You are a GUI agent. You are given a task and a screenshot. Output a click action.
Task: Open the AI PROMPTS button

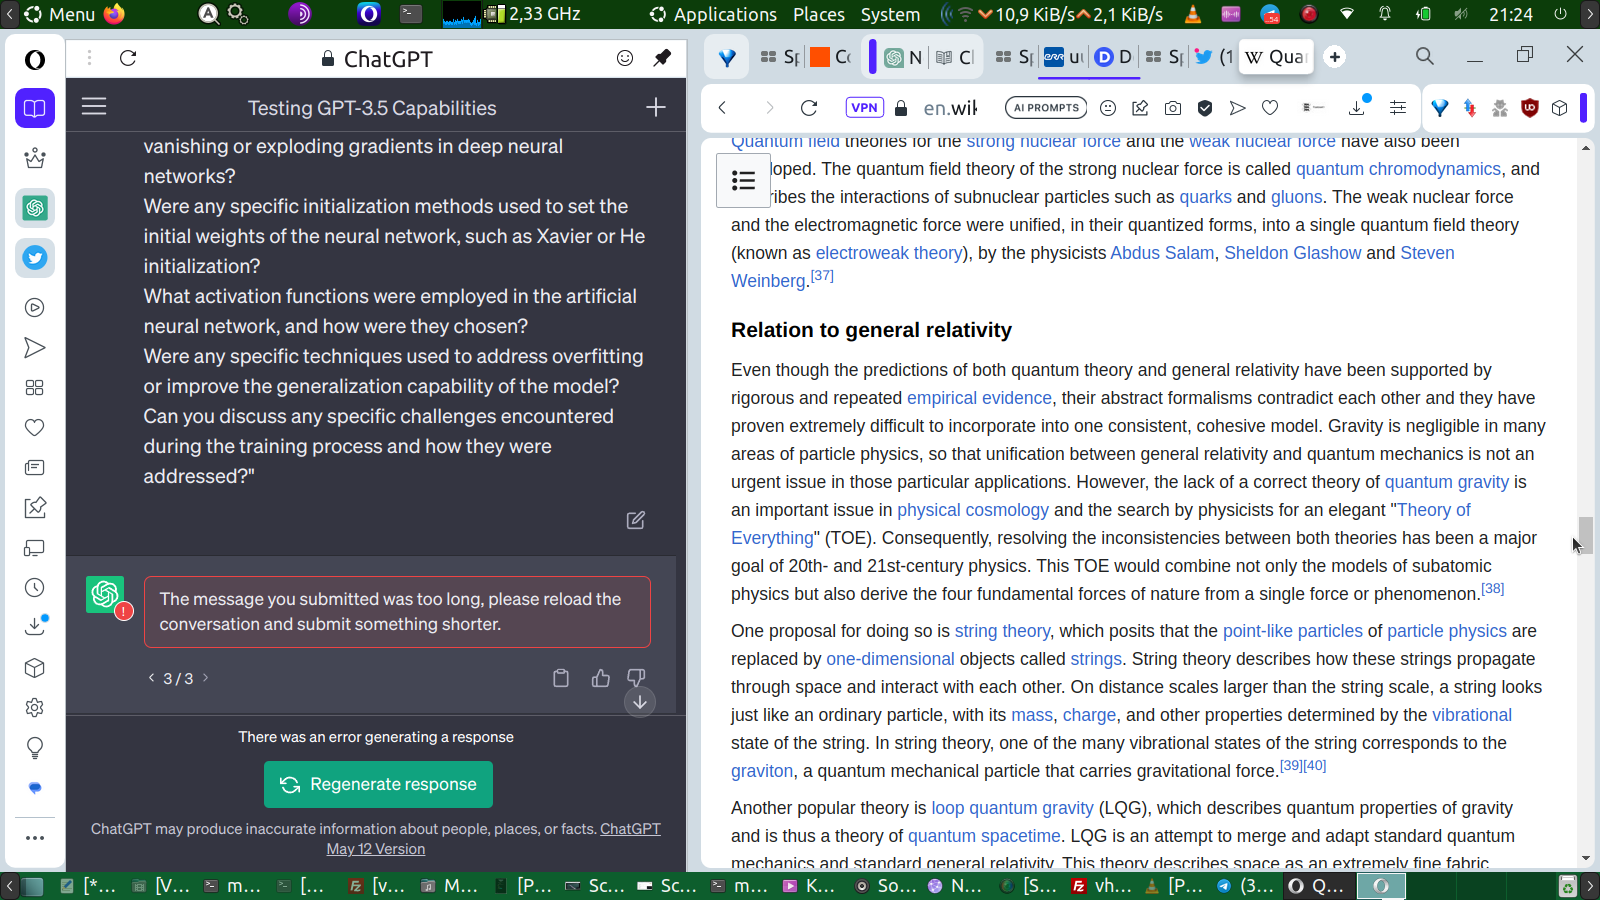point(1046,108)
